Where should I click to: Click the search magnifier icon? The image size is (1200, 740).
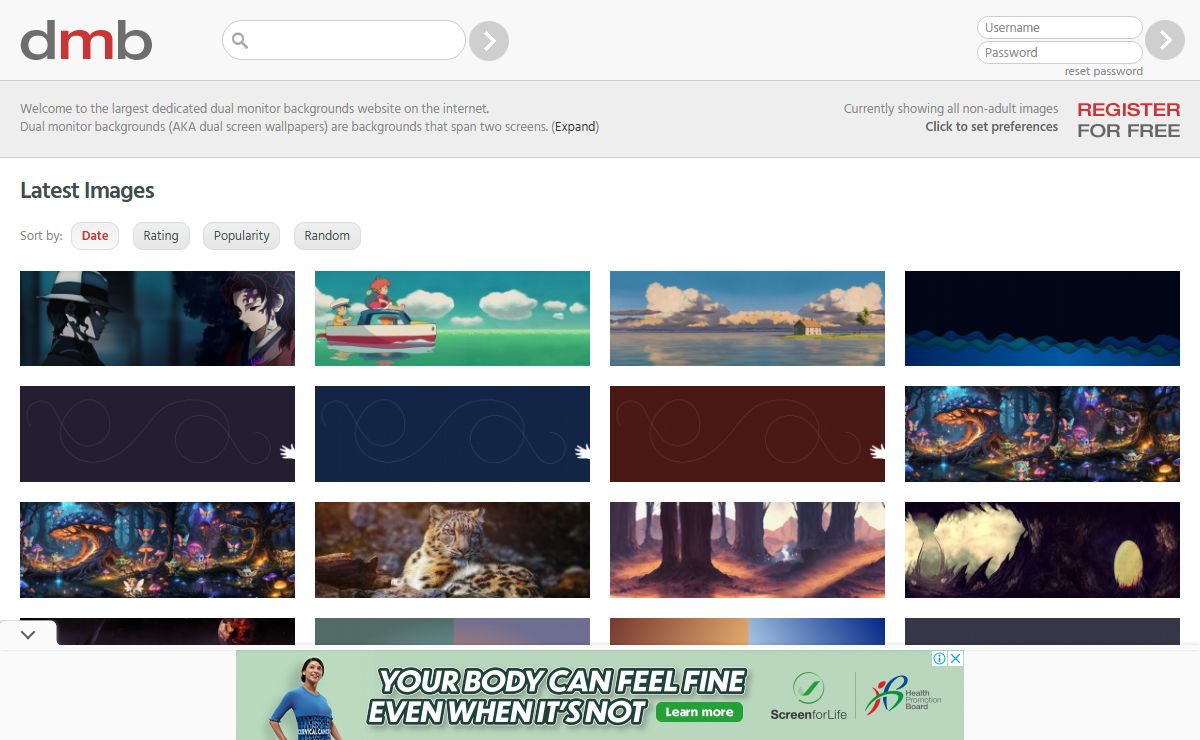240,41
